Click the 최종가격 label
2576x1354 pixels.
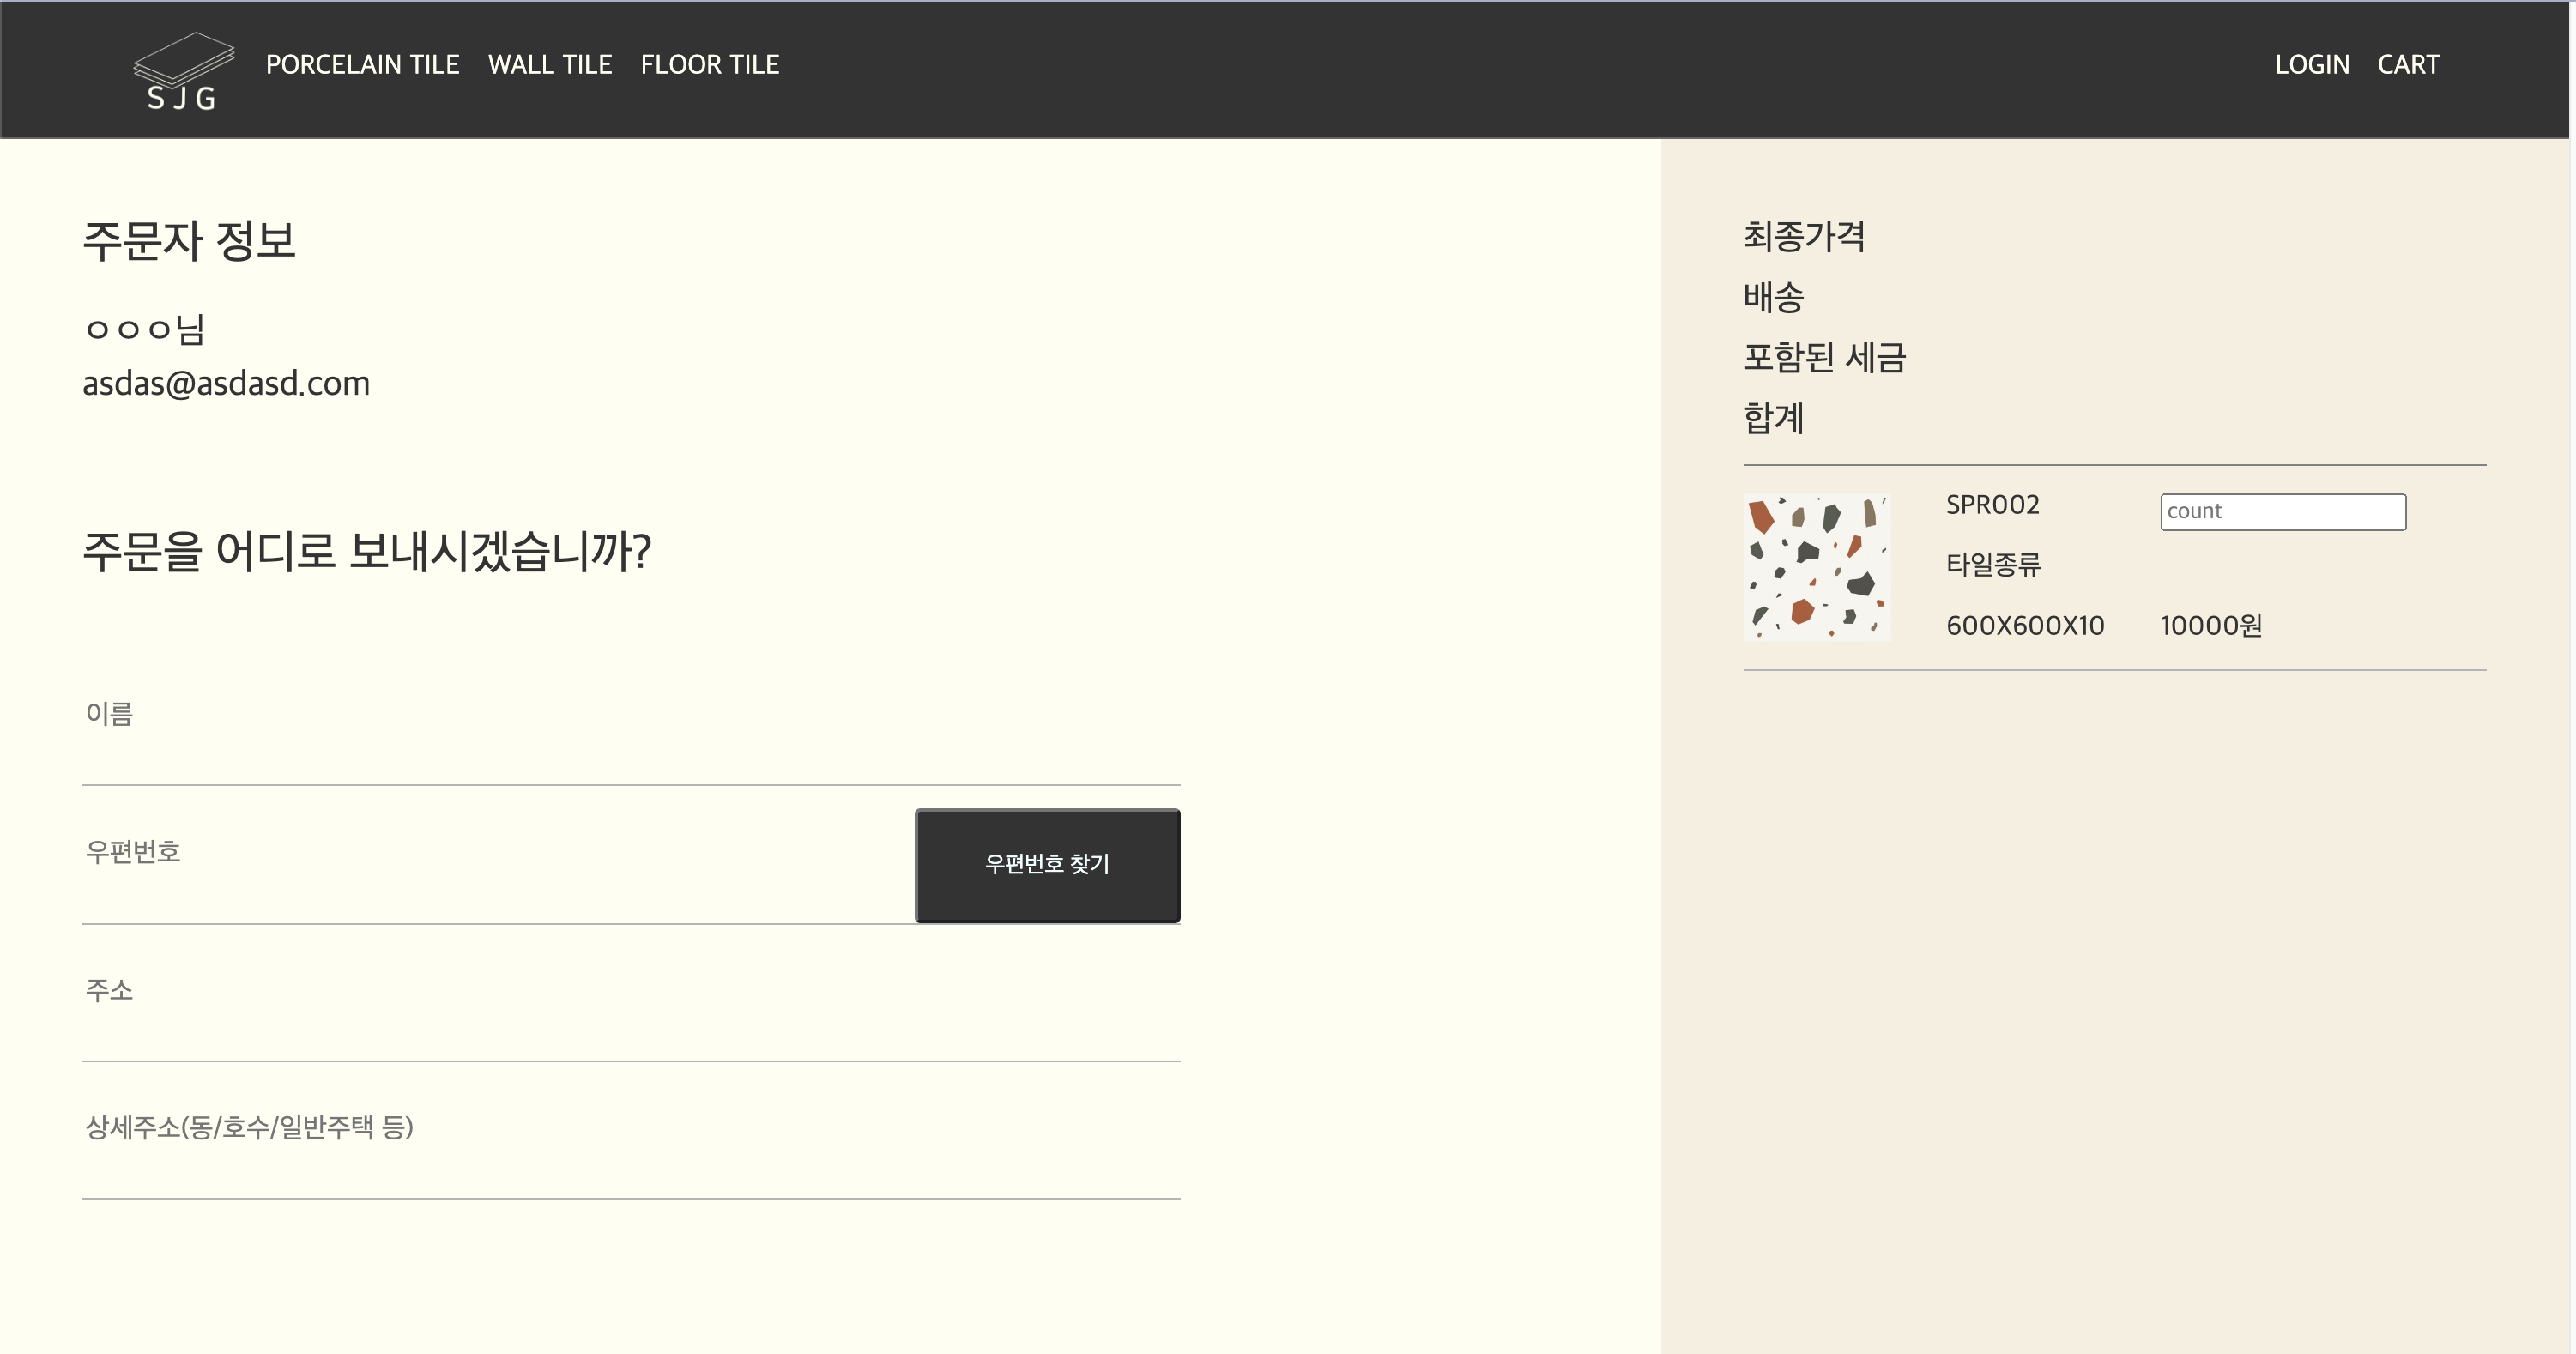(1804, 236)
